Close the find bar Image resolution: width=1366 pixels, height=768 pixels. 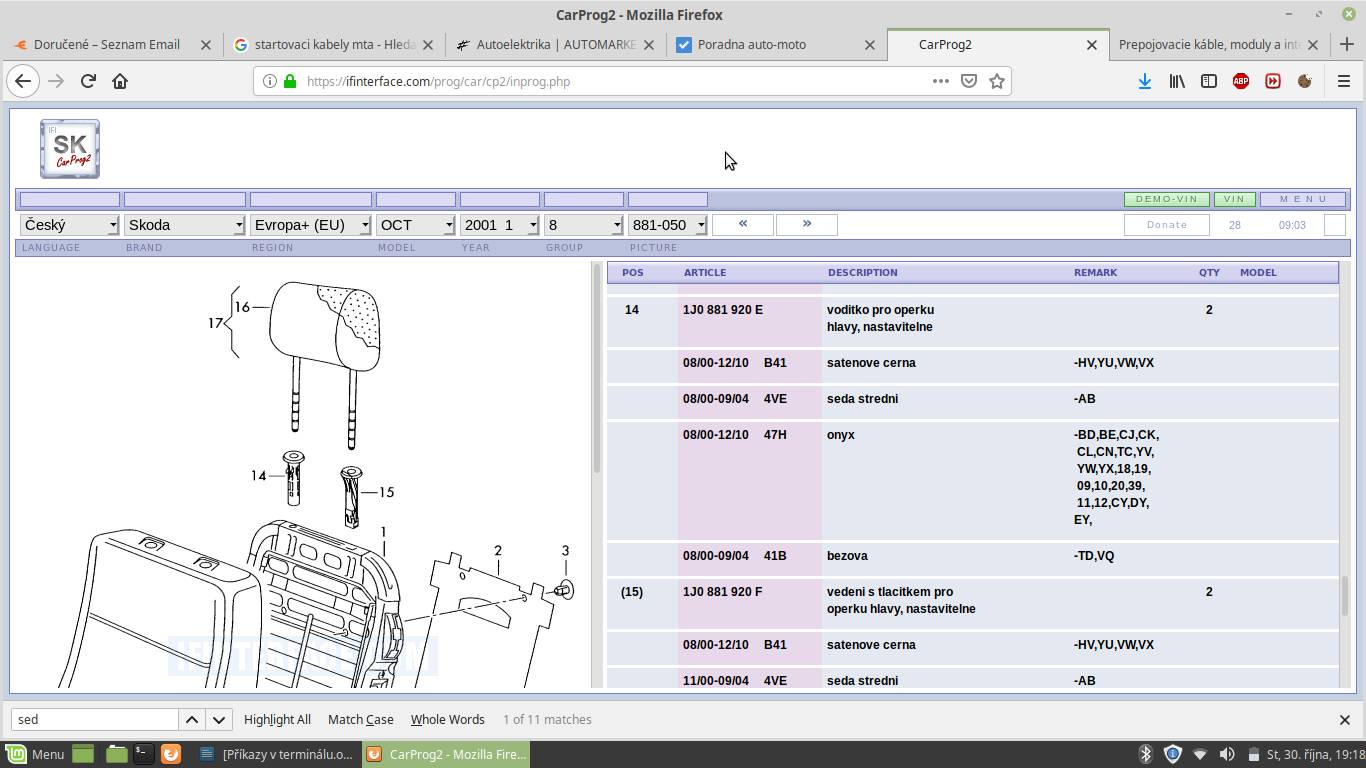pyautogui.click(x=1345, y=719)
